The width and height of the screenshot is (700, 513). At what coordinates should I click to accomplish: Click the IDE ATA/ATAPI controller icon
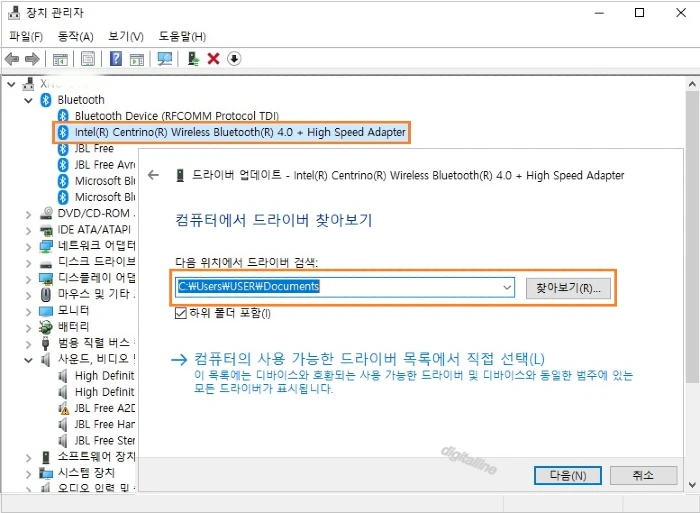click(x=46, y=230)
